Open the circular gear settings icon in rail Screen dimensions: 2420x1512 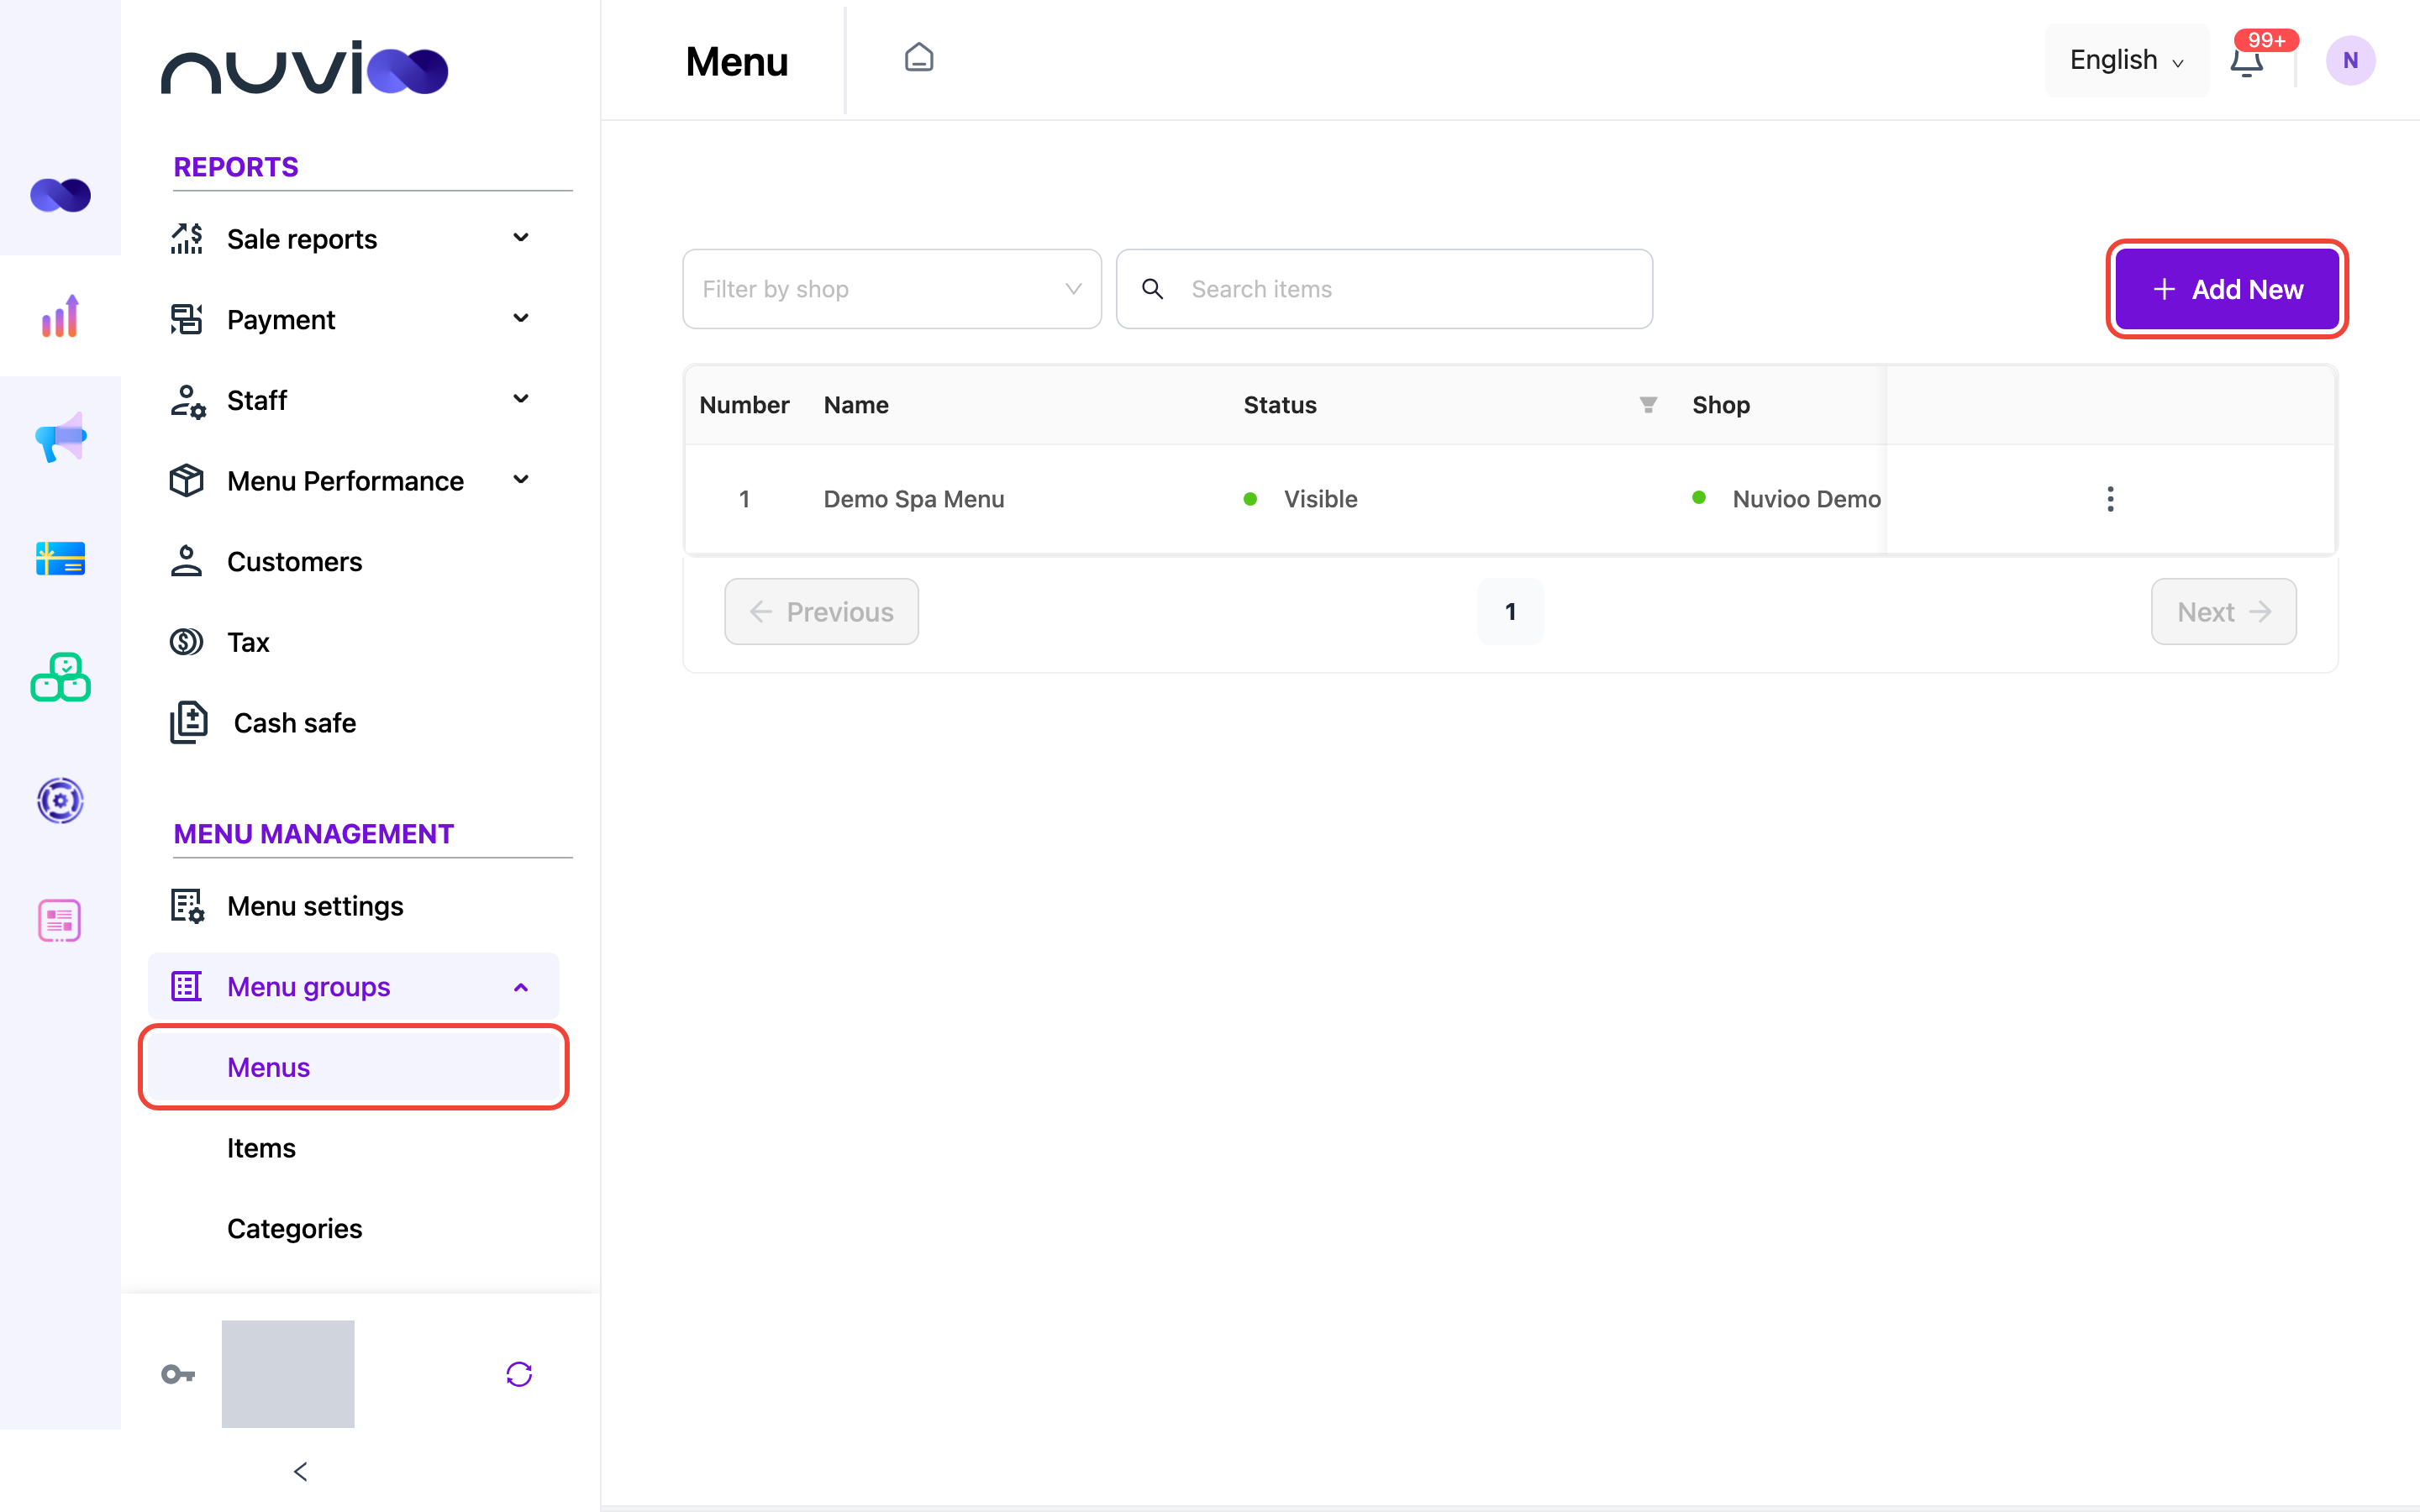click(60, 800)
